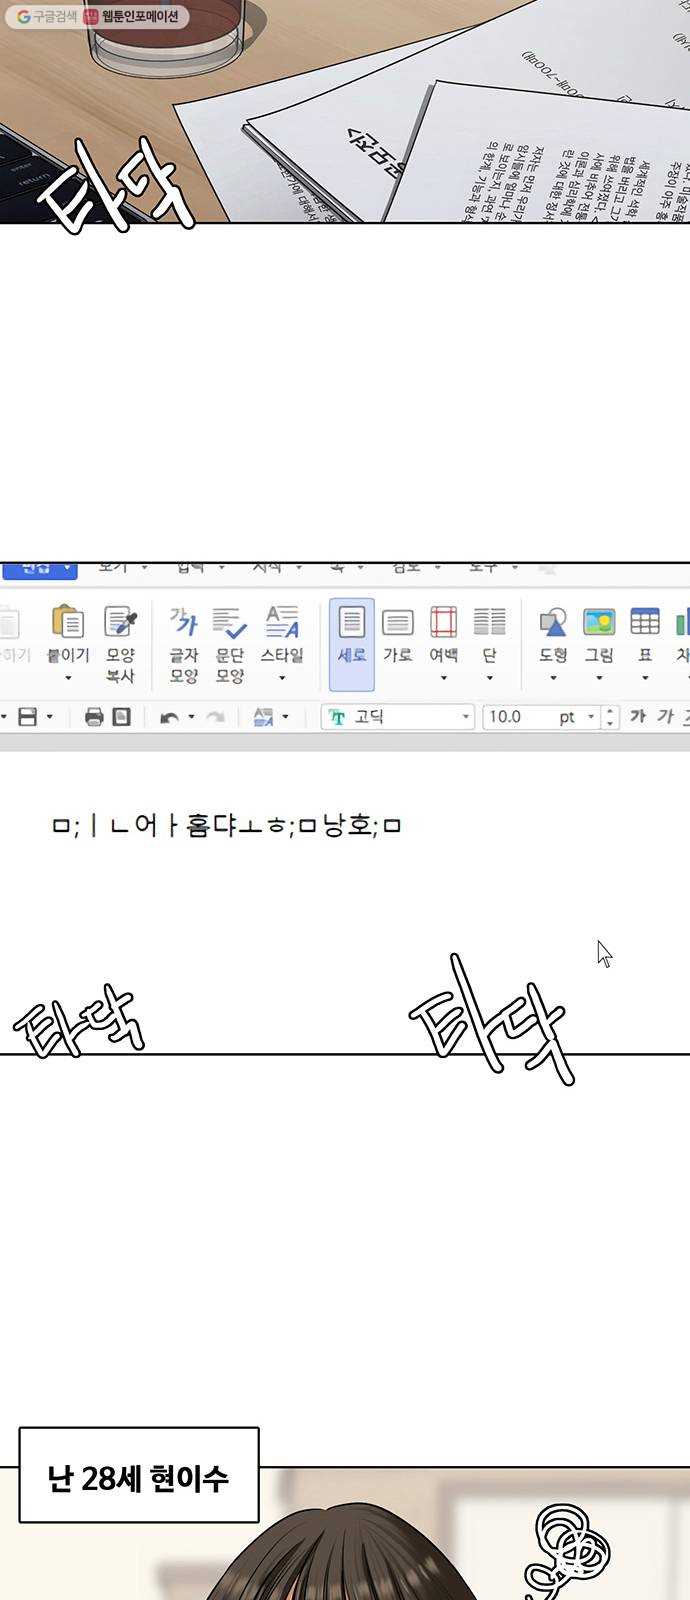Image resolution: width=690 pixels, height=1600 pixels.
Task: Click the 여백 page margins icon
Action: coord(444,622)
